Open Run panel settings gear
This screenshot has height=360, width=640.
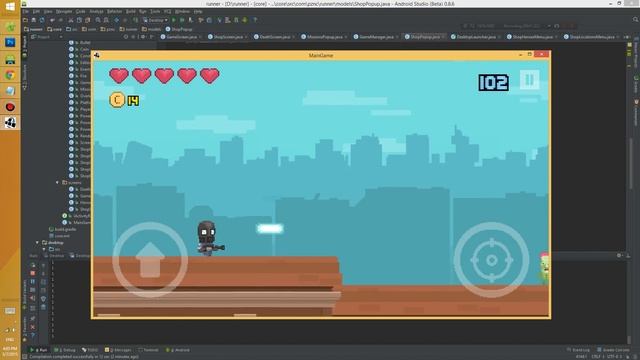(x=619, y=256)
